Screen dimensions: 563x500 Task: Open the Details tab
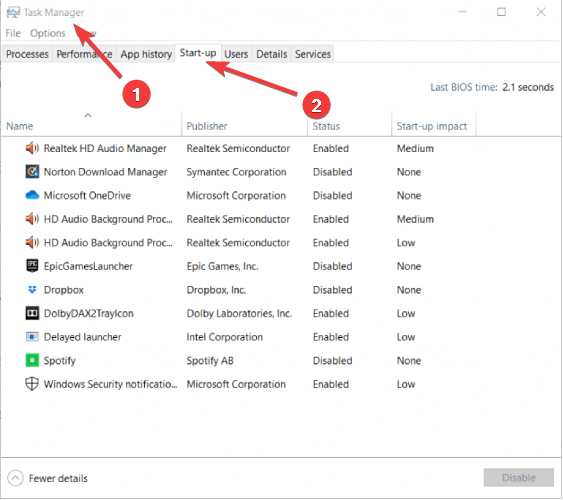[x=271, y=54]
